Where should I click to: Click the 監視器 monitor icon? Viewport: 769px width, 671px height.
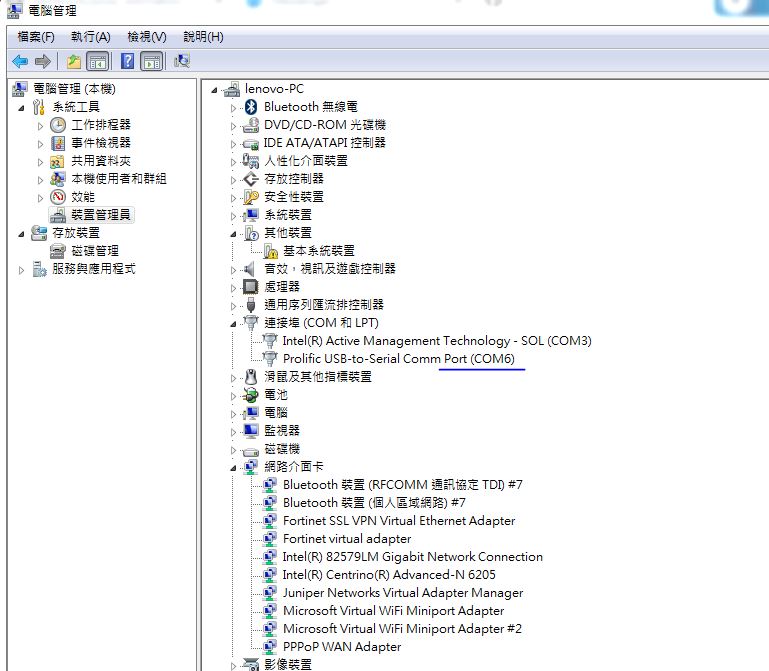click(x=251, y=431)
